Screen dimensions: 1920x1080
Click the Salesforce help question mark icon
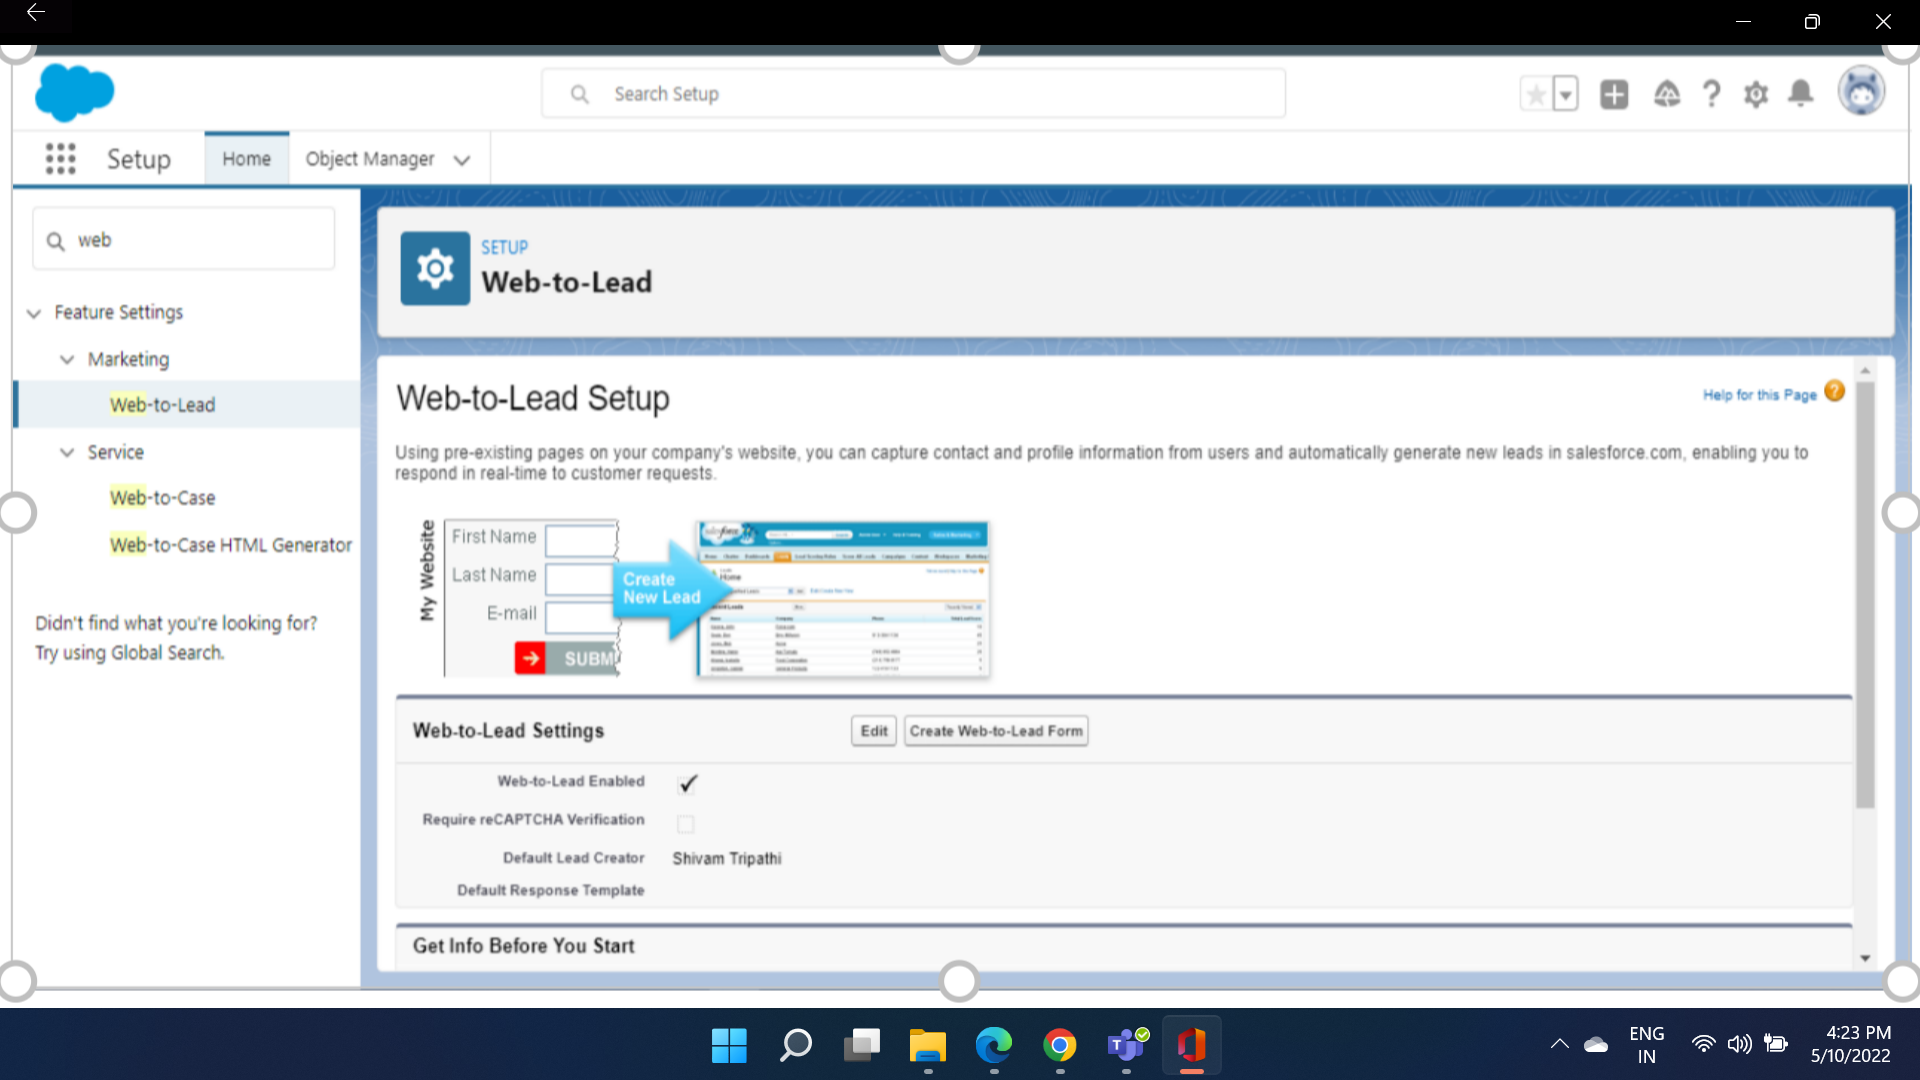1711,94
